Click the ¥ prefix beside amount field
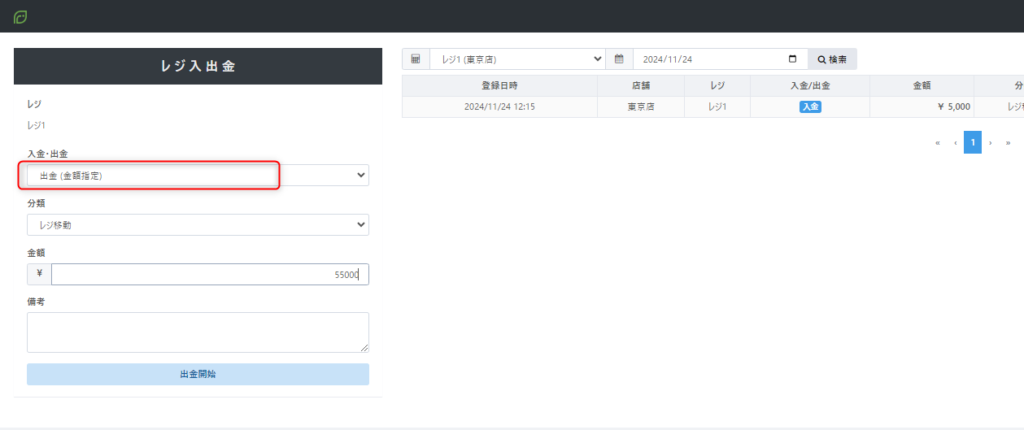This screenshot has height=430, width=1024. coord(39,274)
